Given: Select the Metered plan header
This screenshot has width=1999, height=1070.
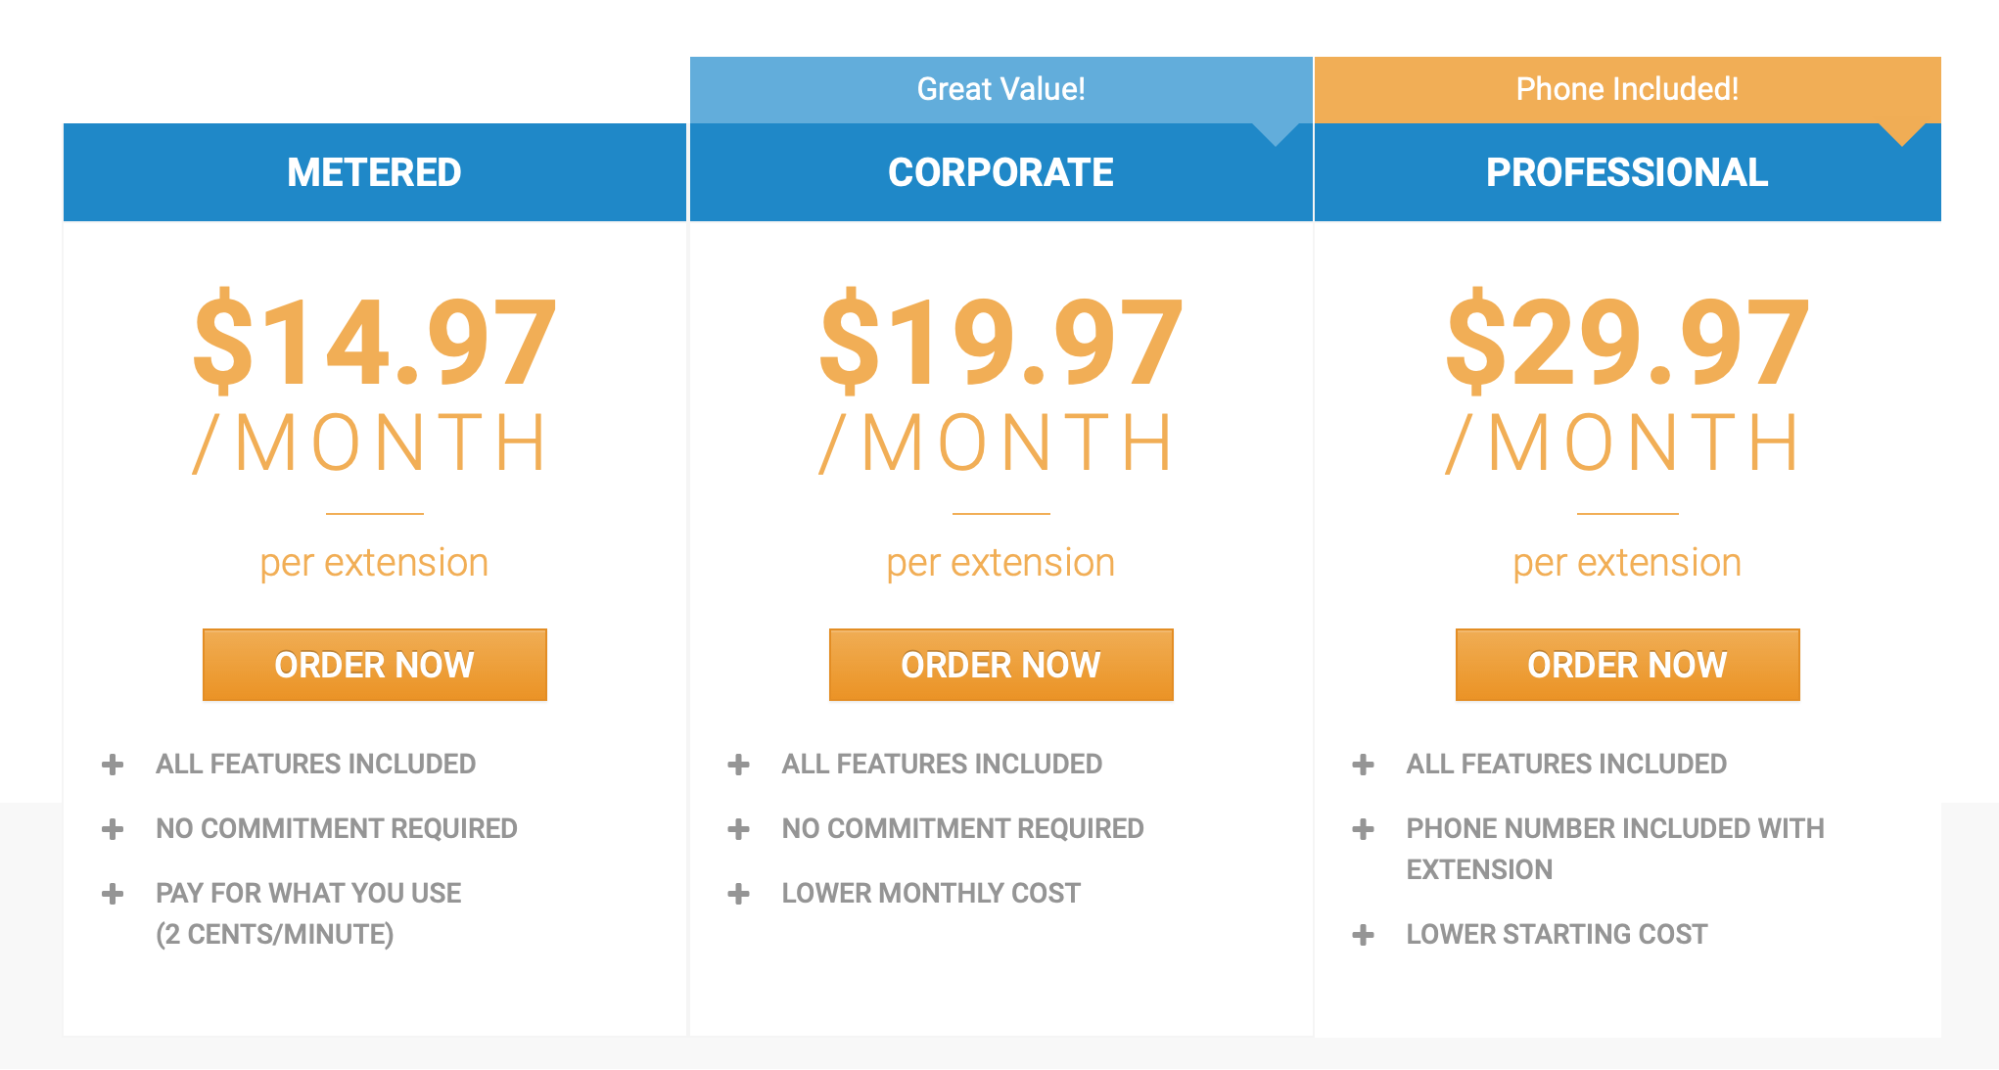Looking at the screenshot, I should (x=374, y=172).
